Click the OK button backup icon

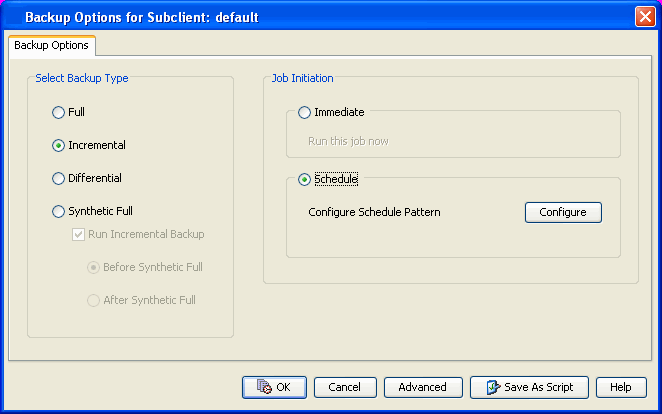click(264, 387)
